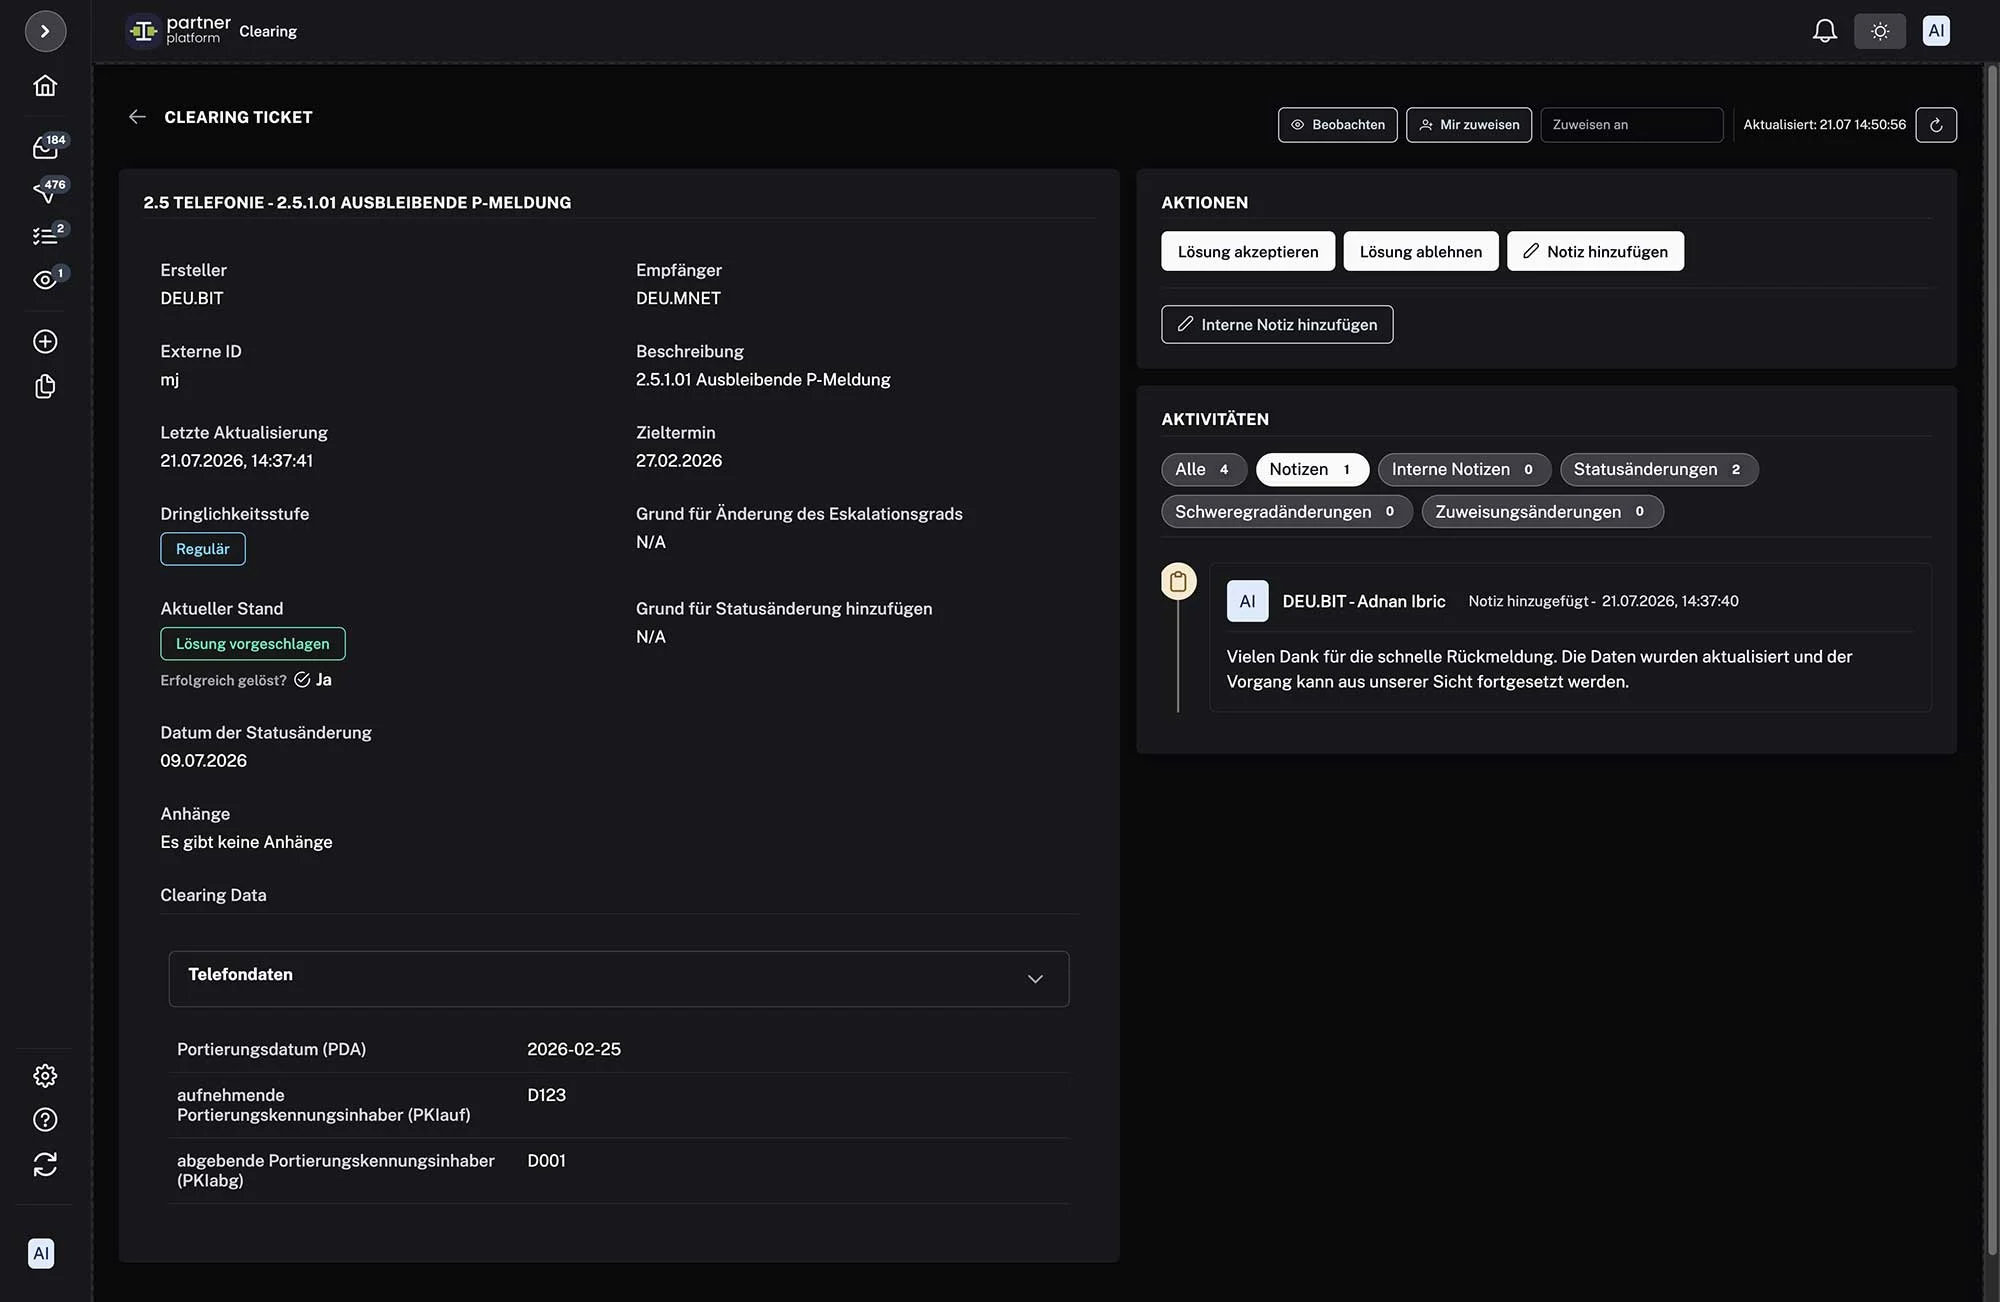Click Lösung ablehnen

click(x=1421, y=251)
